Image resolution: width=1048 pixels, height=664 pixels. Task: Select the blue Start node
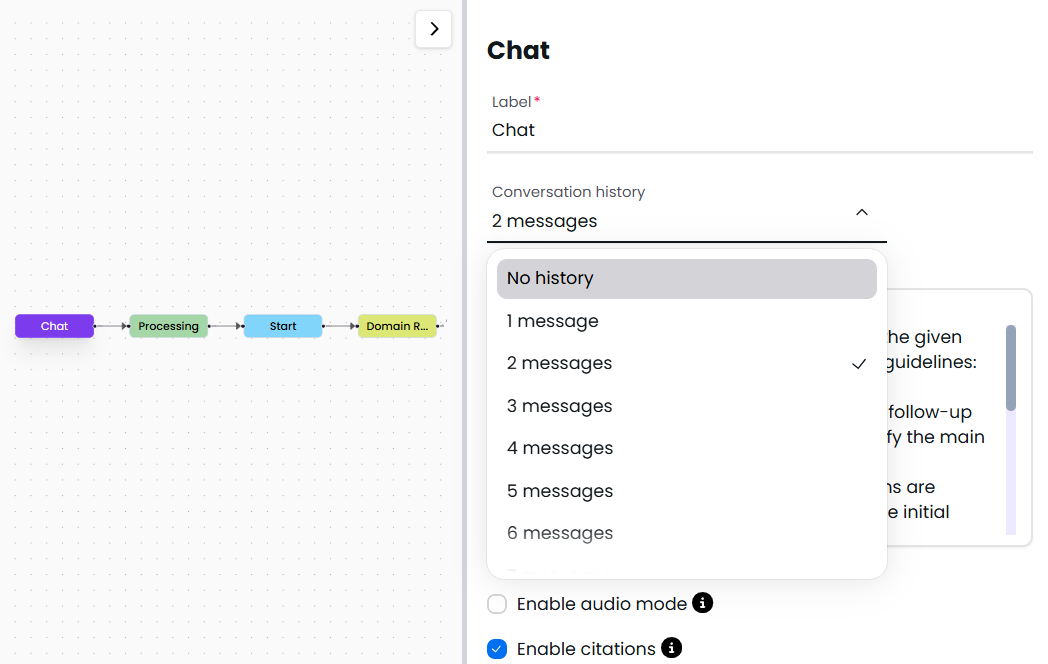(x=283, y=326)
